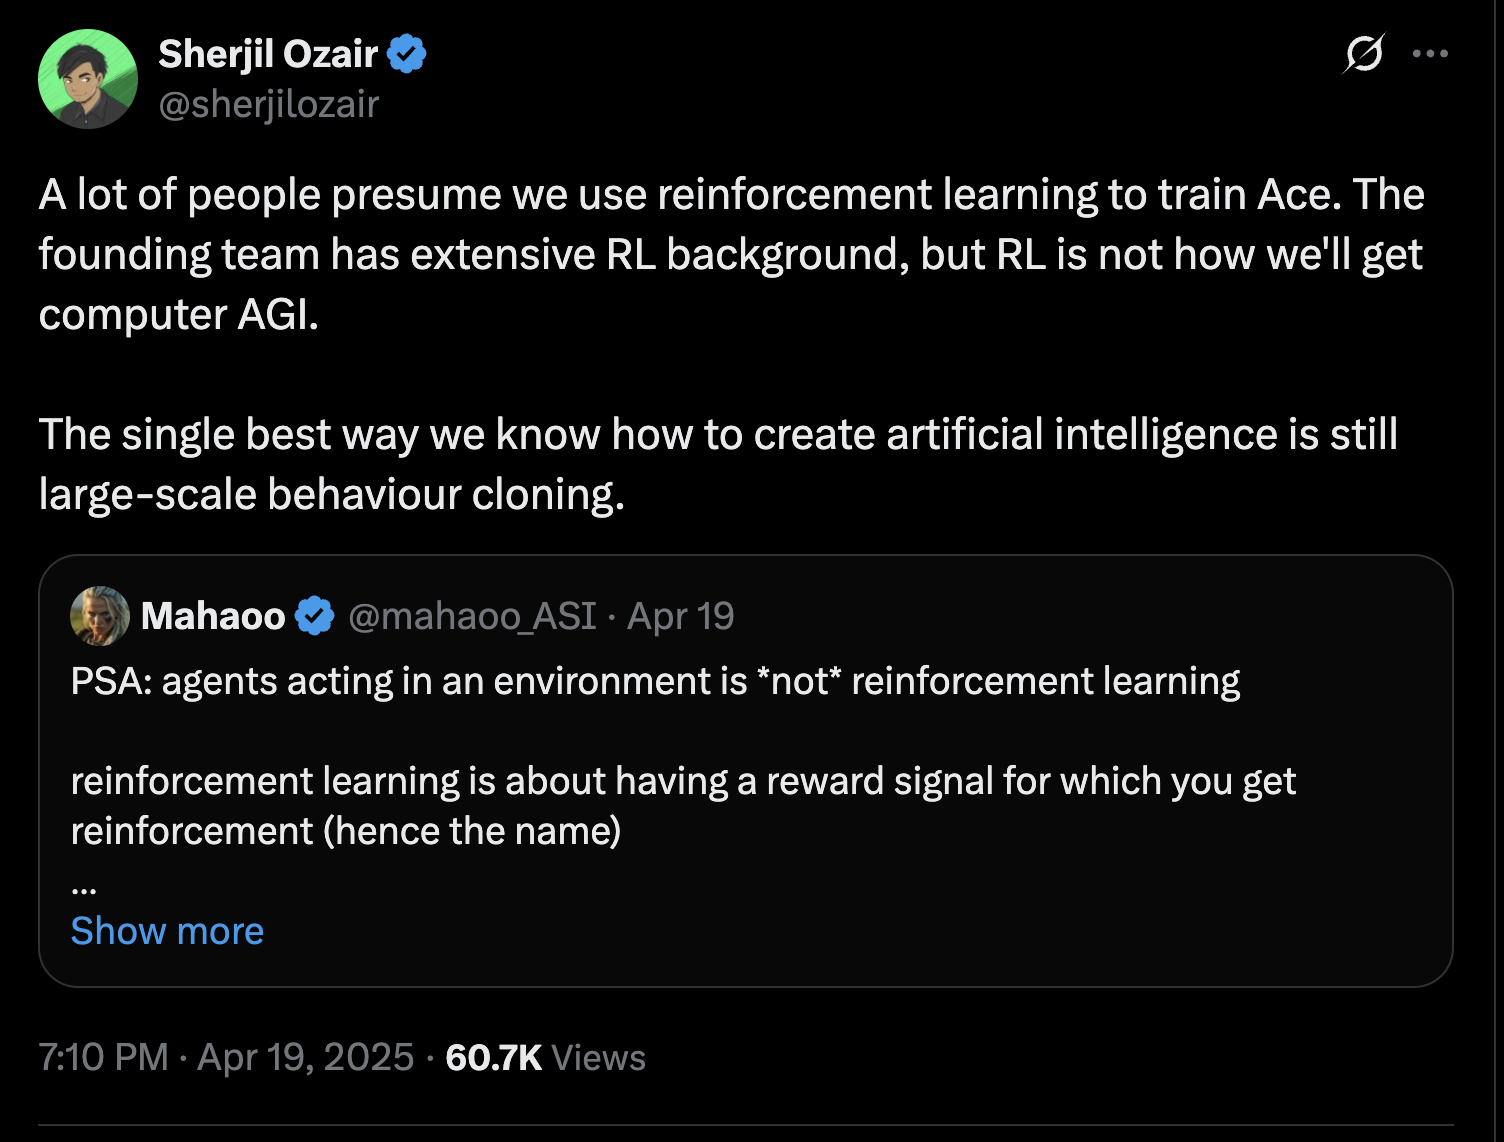Open the Grok explain-this-post icon
The width and height of the screenshot is (1504, 1142).
pos(1363,54)
